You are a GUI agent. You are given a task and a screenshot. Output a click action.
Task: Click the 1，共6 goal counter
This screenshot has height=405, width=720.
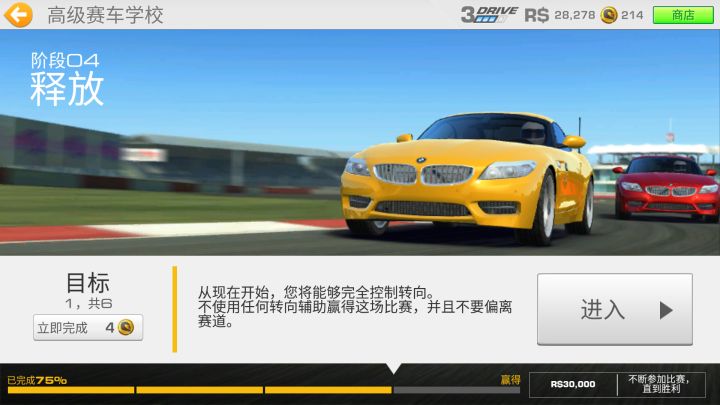(x=89, y=304)
